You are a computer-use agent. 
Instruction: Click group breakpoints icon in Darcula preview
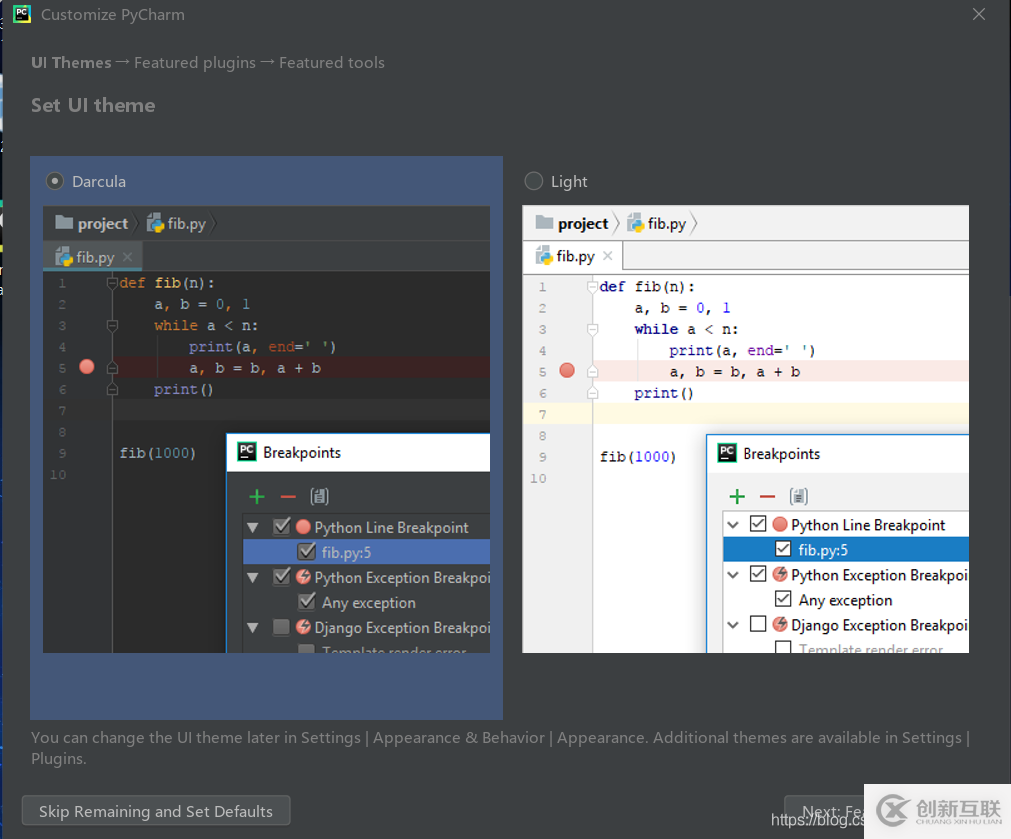point(319,496)
